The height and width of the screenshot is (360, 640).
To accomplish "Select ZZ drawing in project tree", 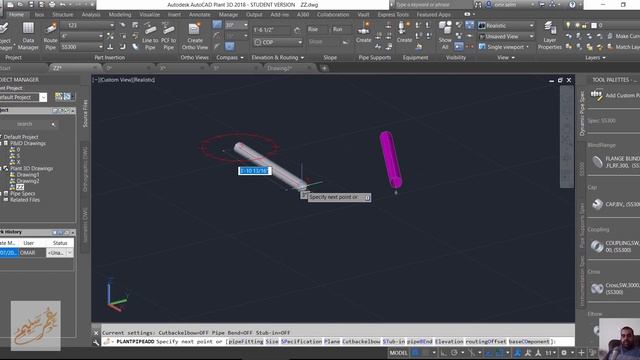I will point(20,187).
